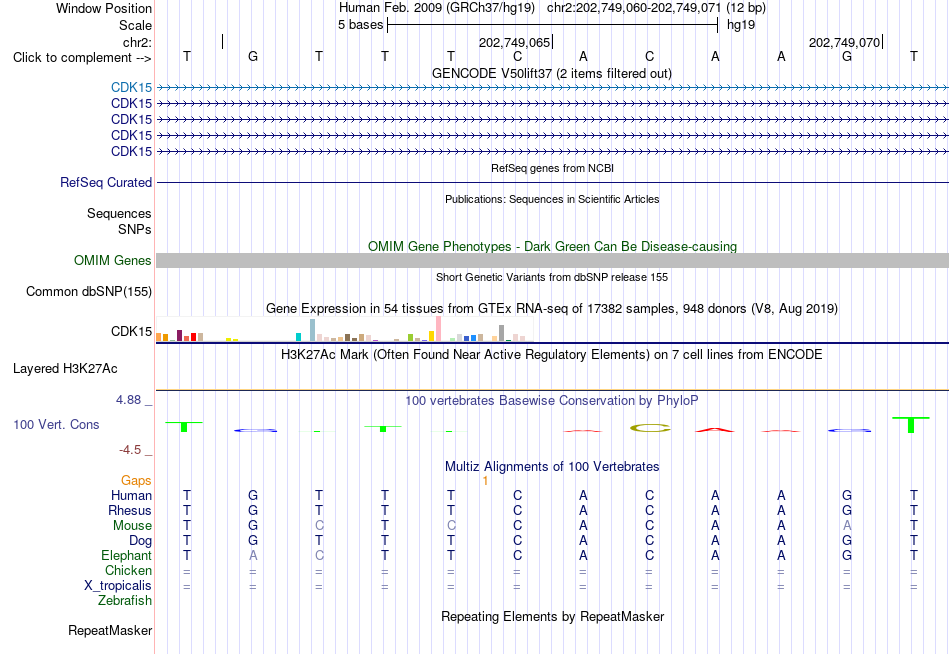Select the 'Sequences' track label
The image size is (950, 654).
(119, 213)
